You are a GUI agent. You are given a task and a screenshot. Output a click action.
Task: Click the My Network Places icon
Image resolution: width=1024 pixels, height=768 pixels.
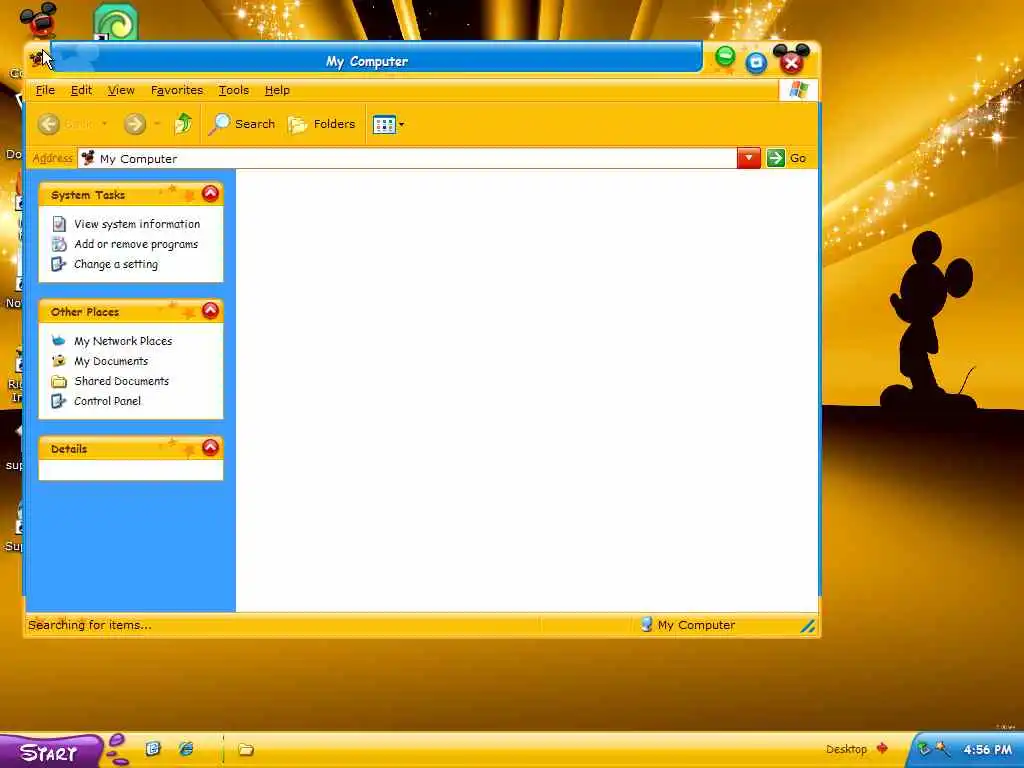point(59,341)
